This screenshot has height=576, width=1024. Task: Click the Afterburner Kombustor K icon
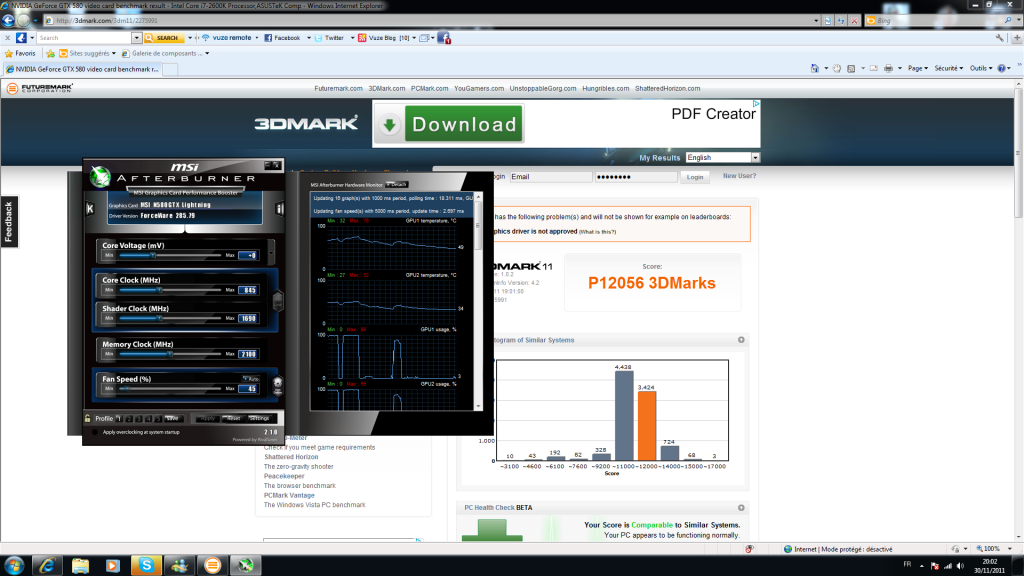(90, 208)
